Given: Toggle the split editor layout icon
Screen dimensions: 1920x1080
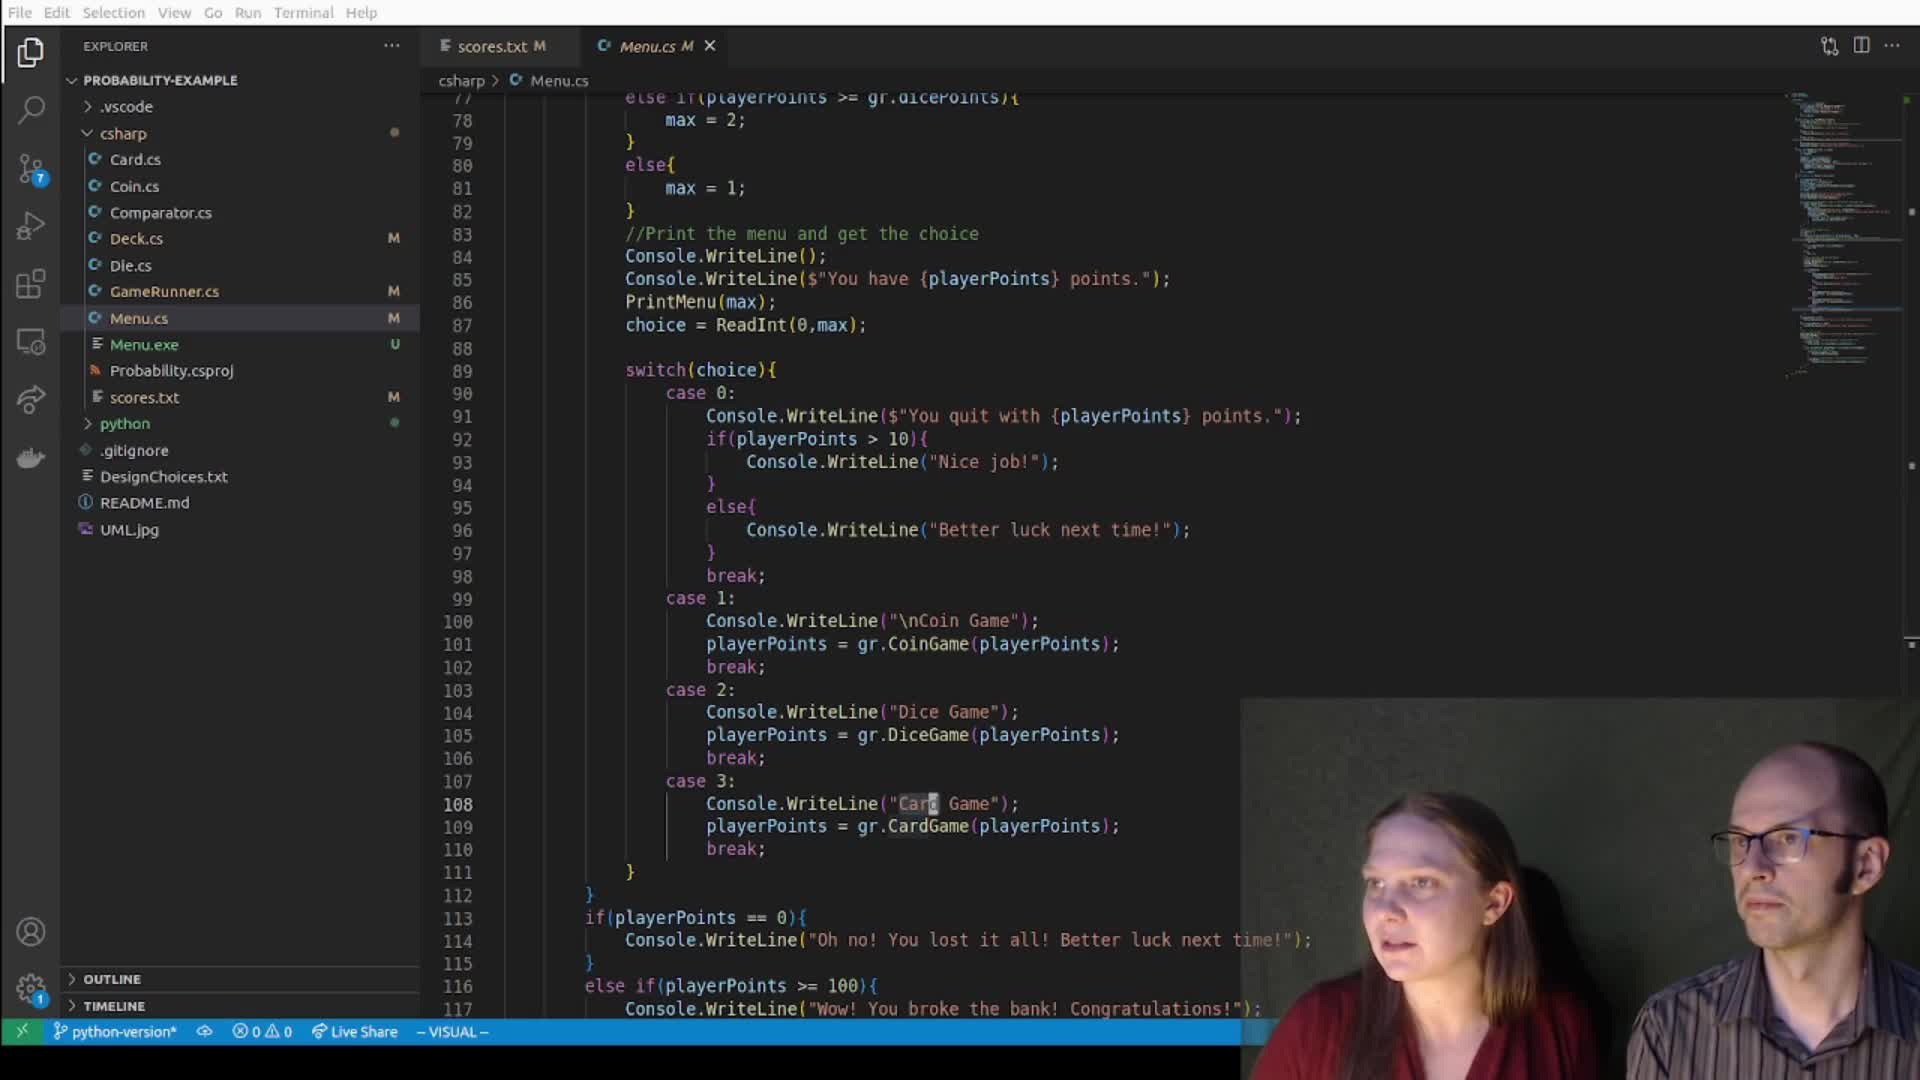Looking at the screenshot, I should 1862,46.
